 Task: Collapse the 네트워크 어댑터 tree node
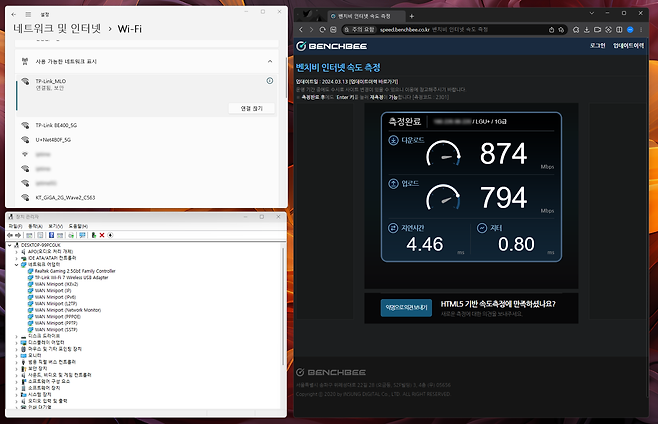point(17,265)
